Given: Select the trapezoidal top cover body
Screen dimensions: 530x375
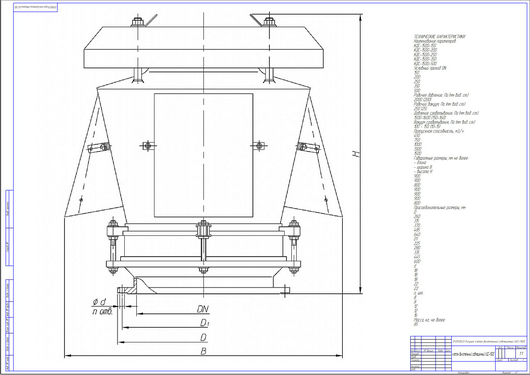Looking at the screenshot, I should tap(204, 47).
